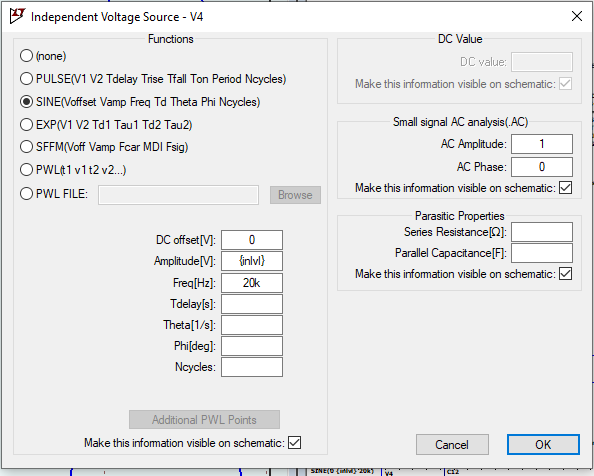This screenshot has width=594, height=476.
Task: Edit the AC Phase field
Action: point(542,167)
